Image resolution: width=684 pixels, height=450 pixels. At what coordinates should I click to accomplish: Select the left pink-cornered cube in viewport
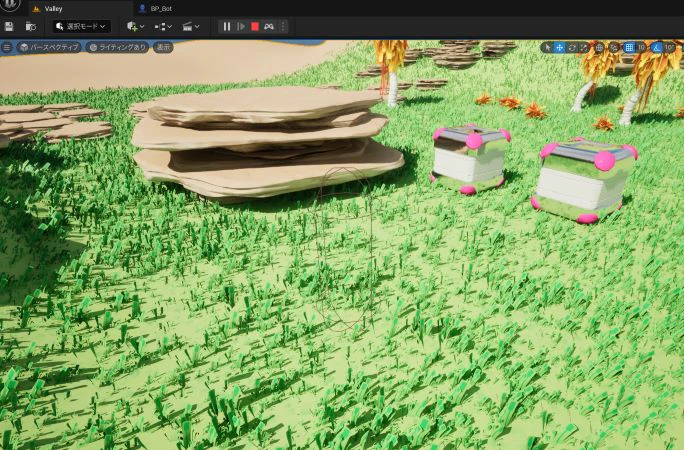click(x=470, y=160)
